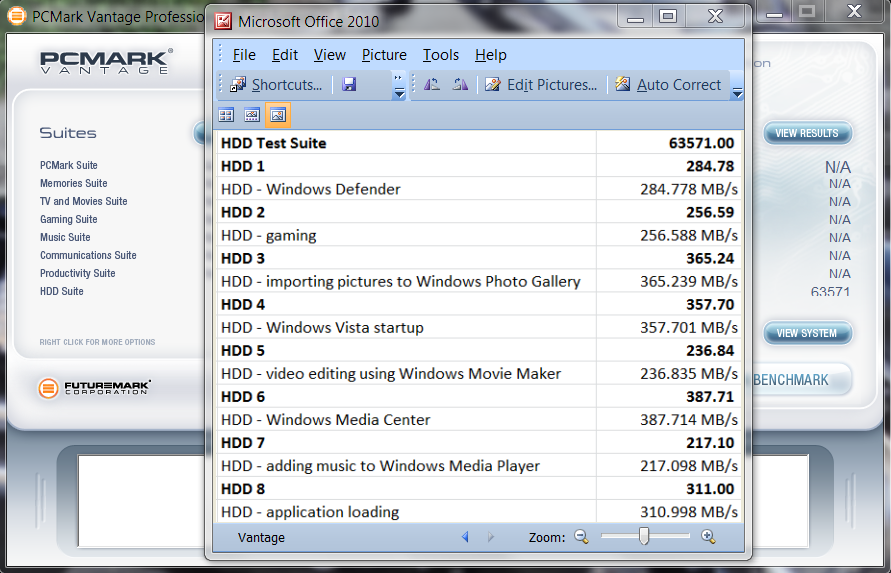Rotate picture right using toolbar icon
Image resolution: width=891 pixels, height=573 pixels.
click(459, 85)
